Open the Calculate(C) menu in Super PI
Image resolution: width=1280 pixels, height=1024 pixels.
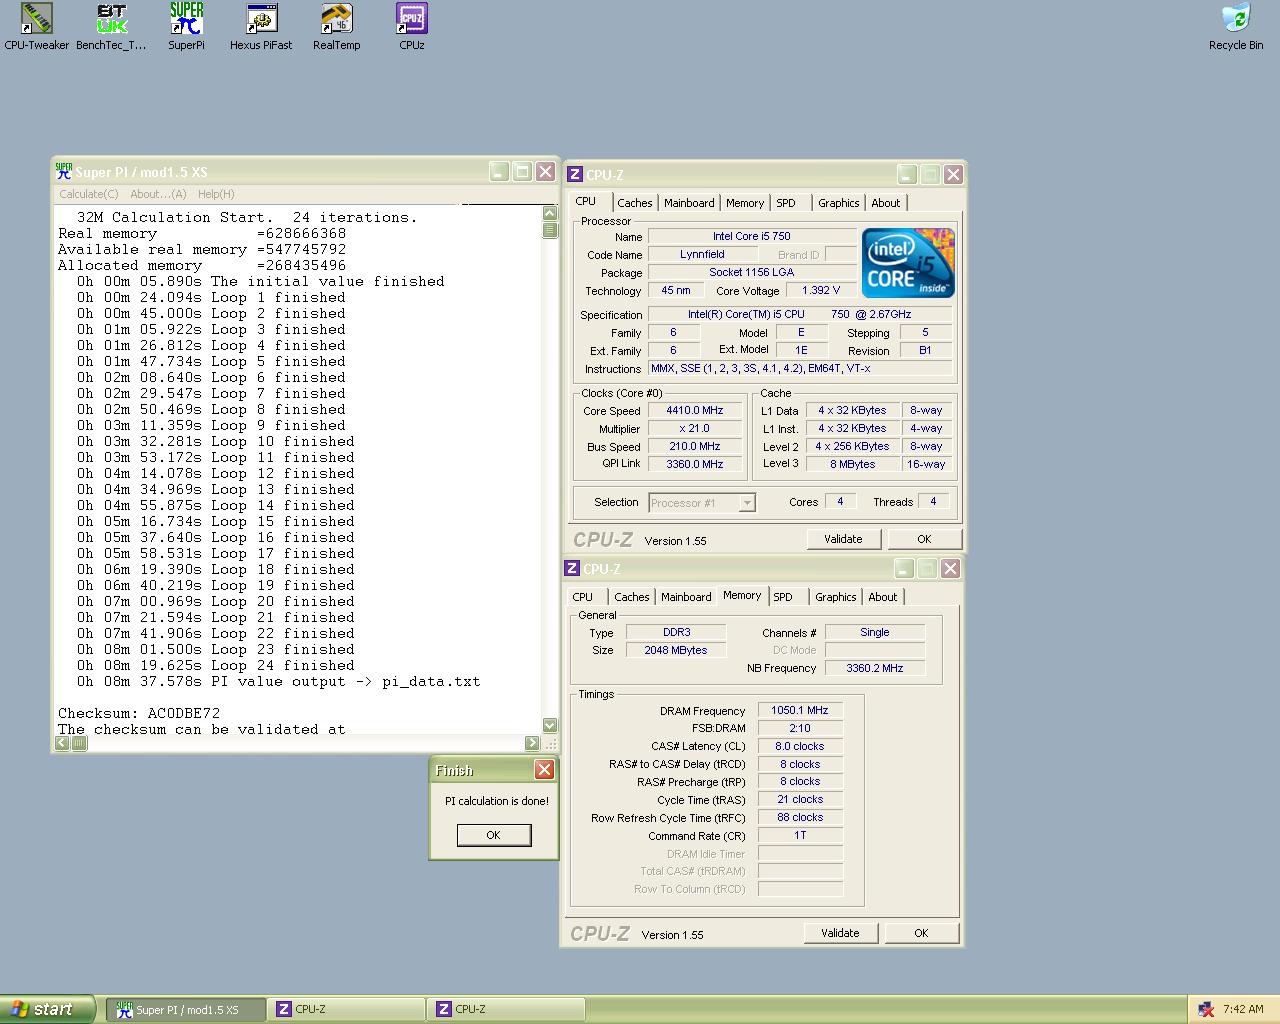88,194
